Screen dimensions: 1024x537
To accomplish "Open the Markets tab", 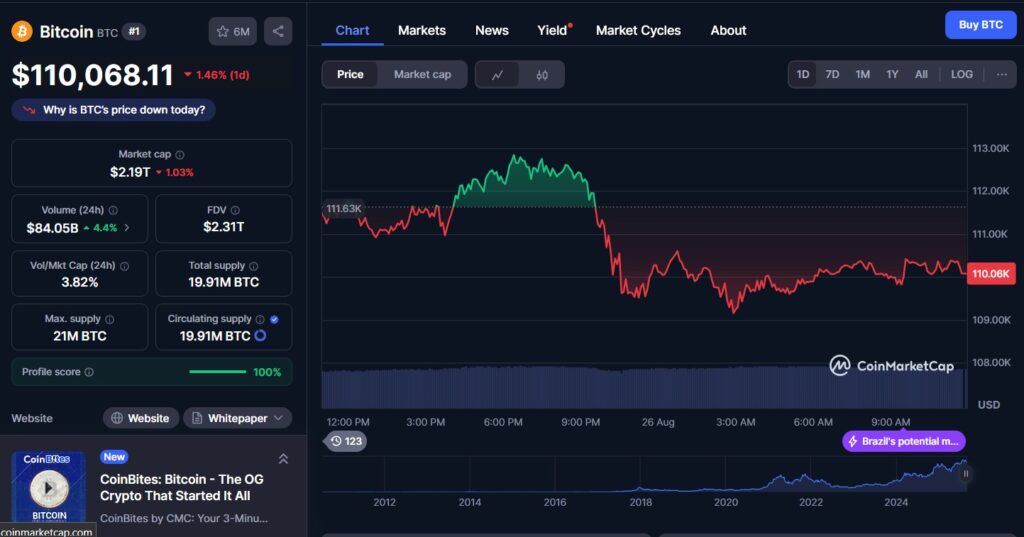I will tap(422, 31).
